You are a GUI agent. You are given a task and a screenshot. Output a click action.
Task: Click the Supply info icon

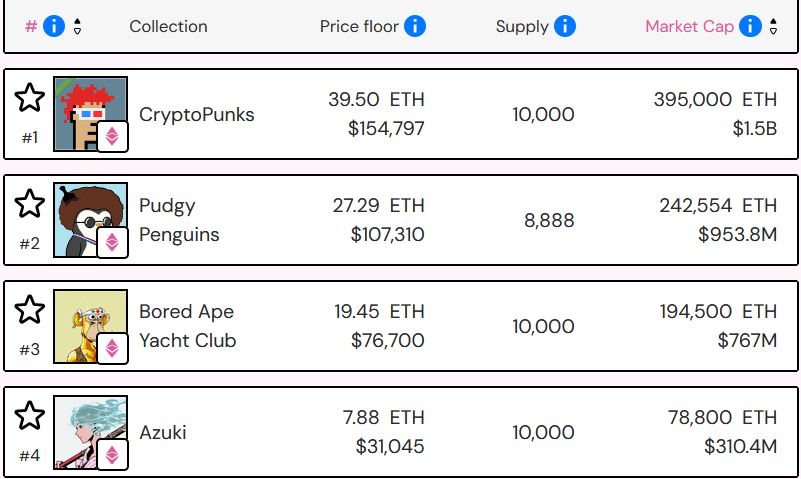tap(564, 26)
